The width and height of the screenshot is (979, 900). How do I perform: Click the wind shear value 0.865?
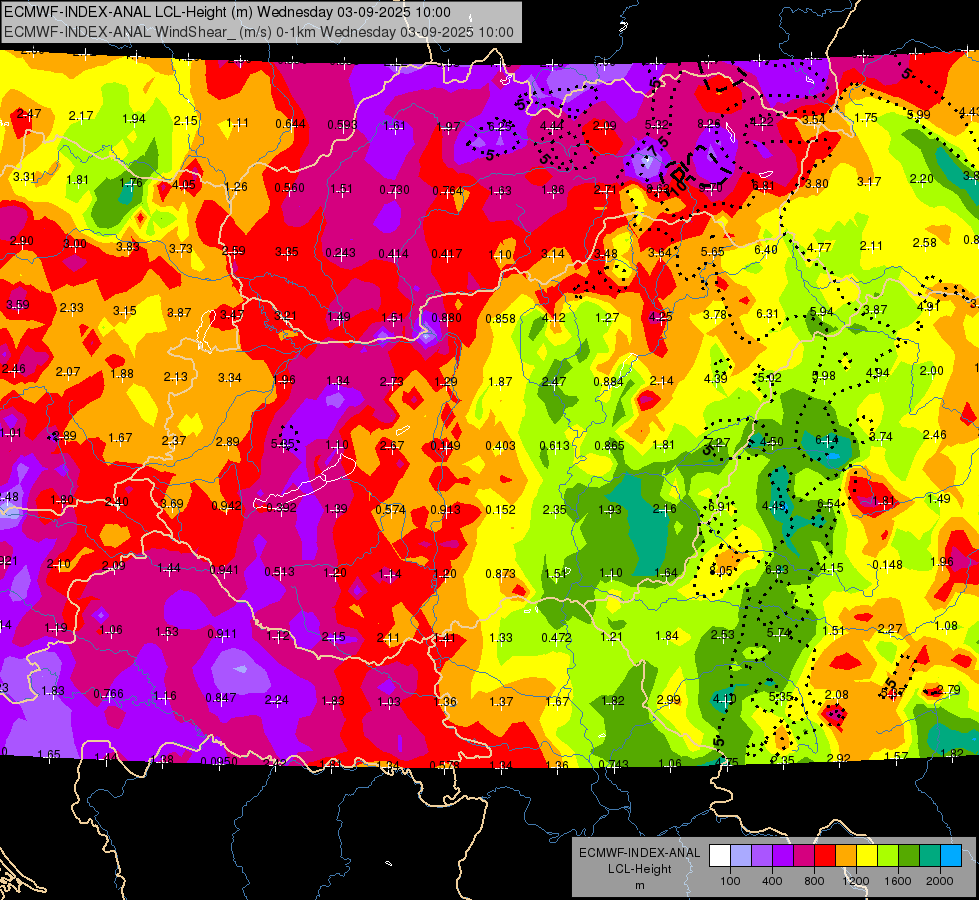(609, 445)
